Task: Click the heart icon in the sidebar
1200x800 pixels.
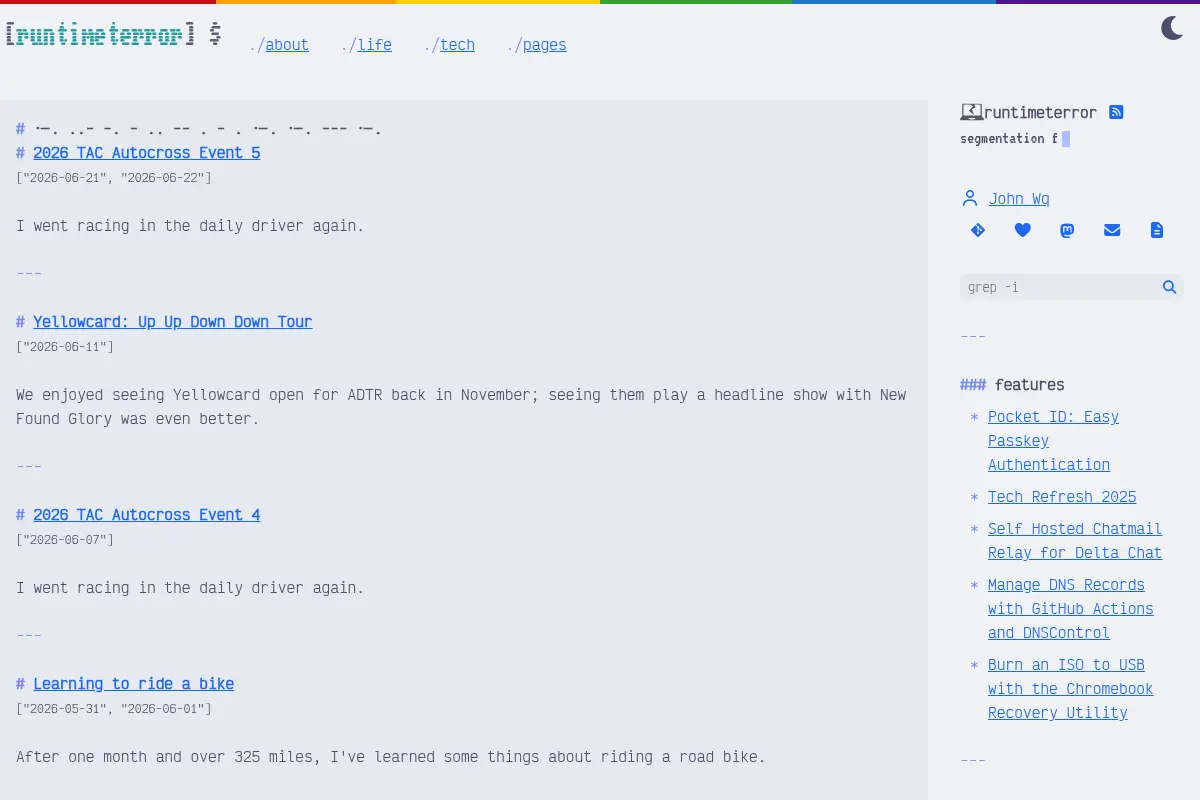Action: [1022, 230]
